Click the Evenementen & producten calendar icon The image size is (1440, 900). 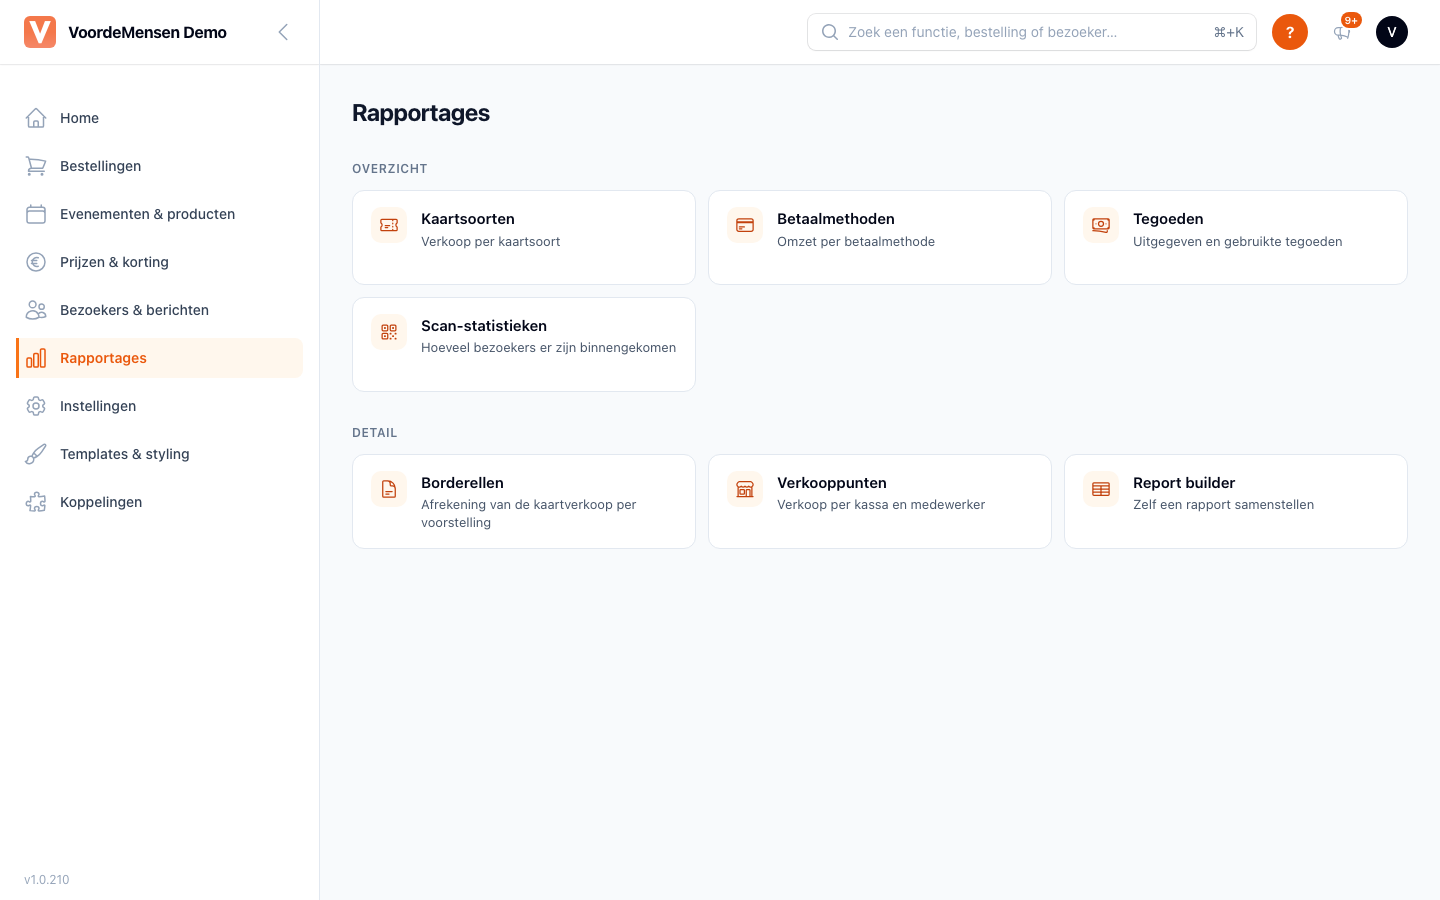coord(36,214)
